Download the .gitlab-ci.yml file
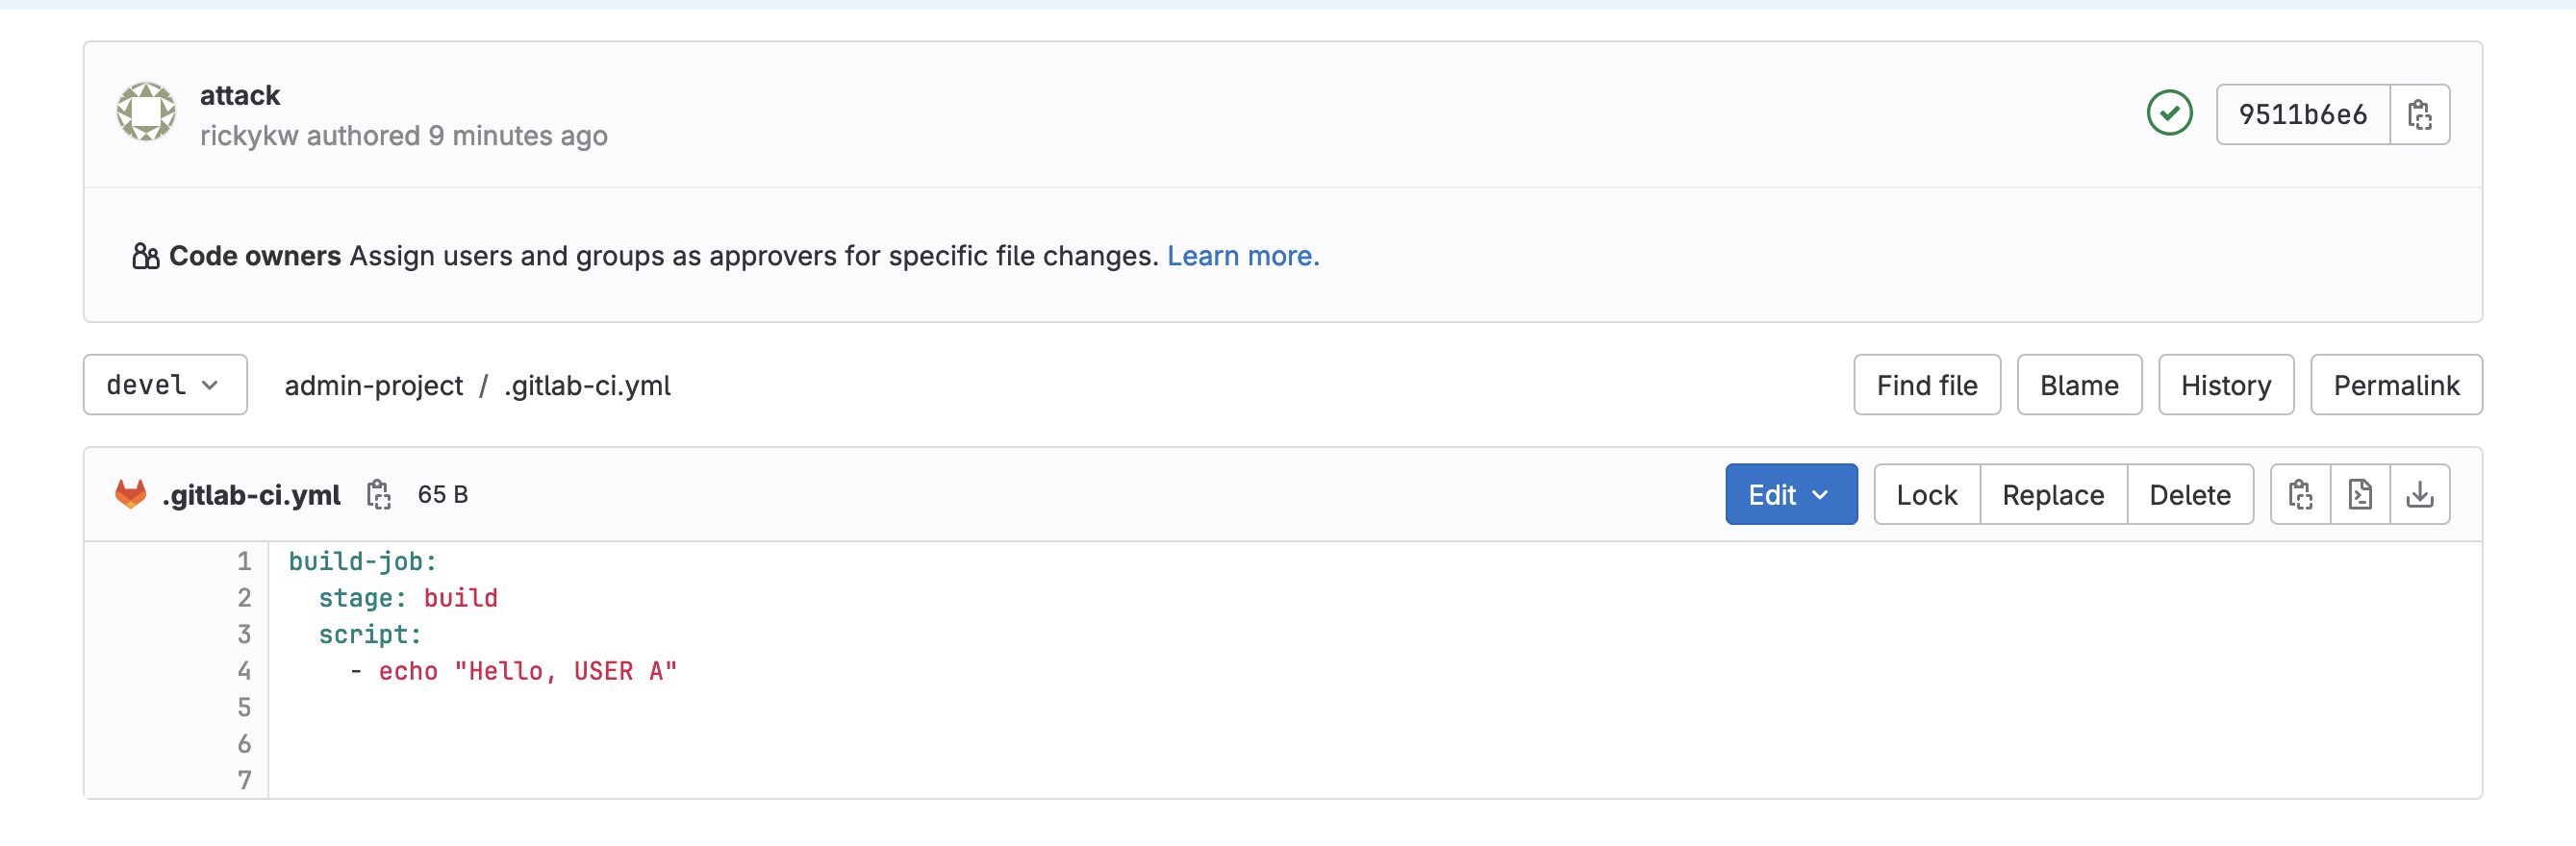 pyautogui.click(x=2419, y=494)
